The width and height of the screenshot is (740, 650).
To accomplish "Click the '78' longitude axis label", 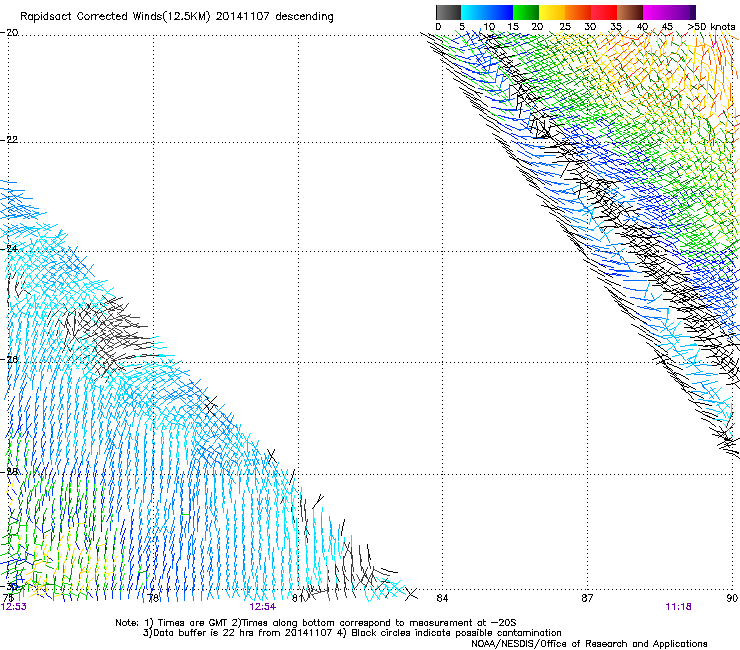I will pos(153,598).
